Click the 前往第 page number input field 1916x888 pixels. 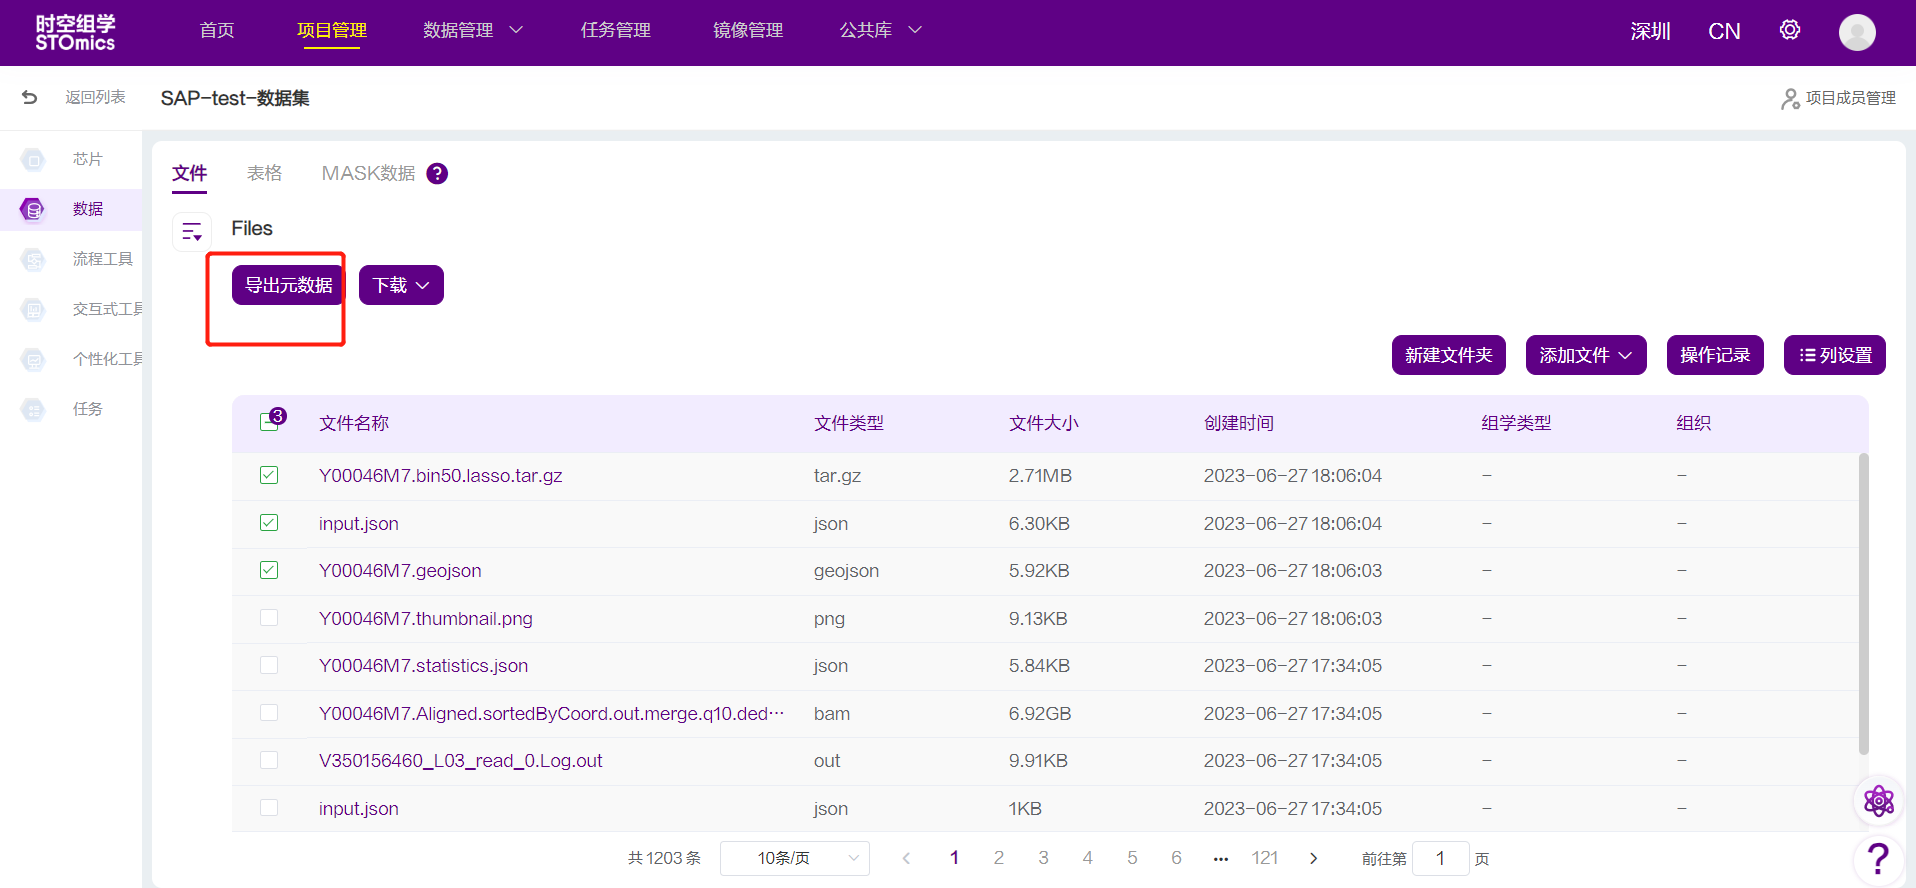[x=1440, y=858]
